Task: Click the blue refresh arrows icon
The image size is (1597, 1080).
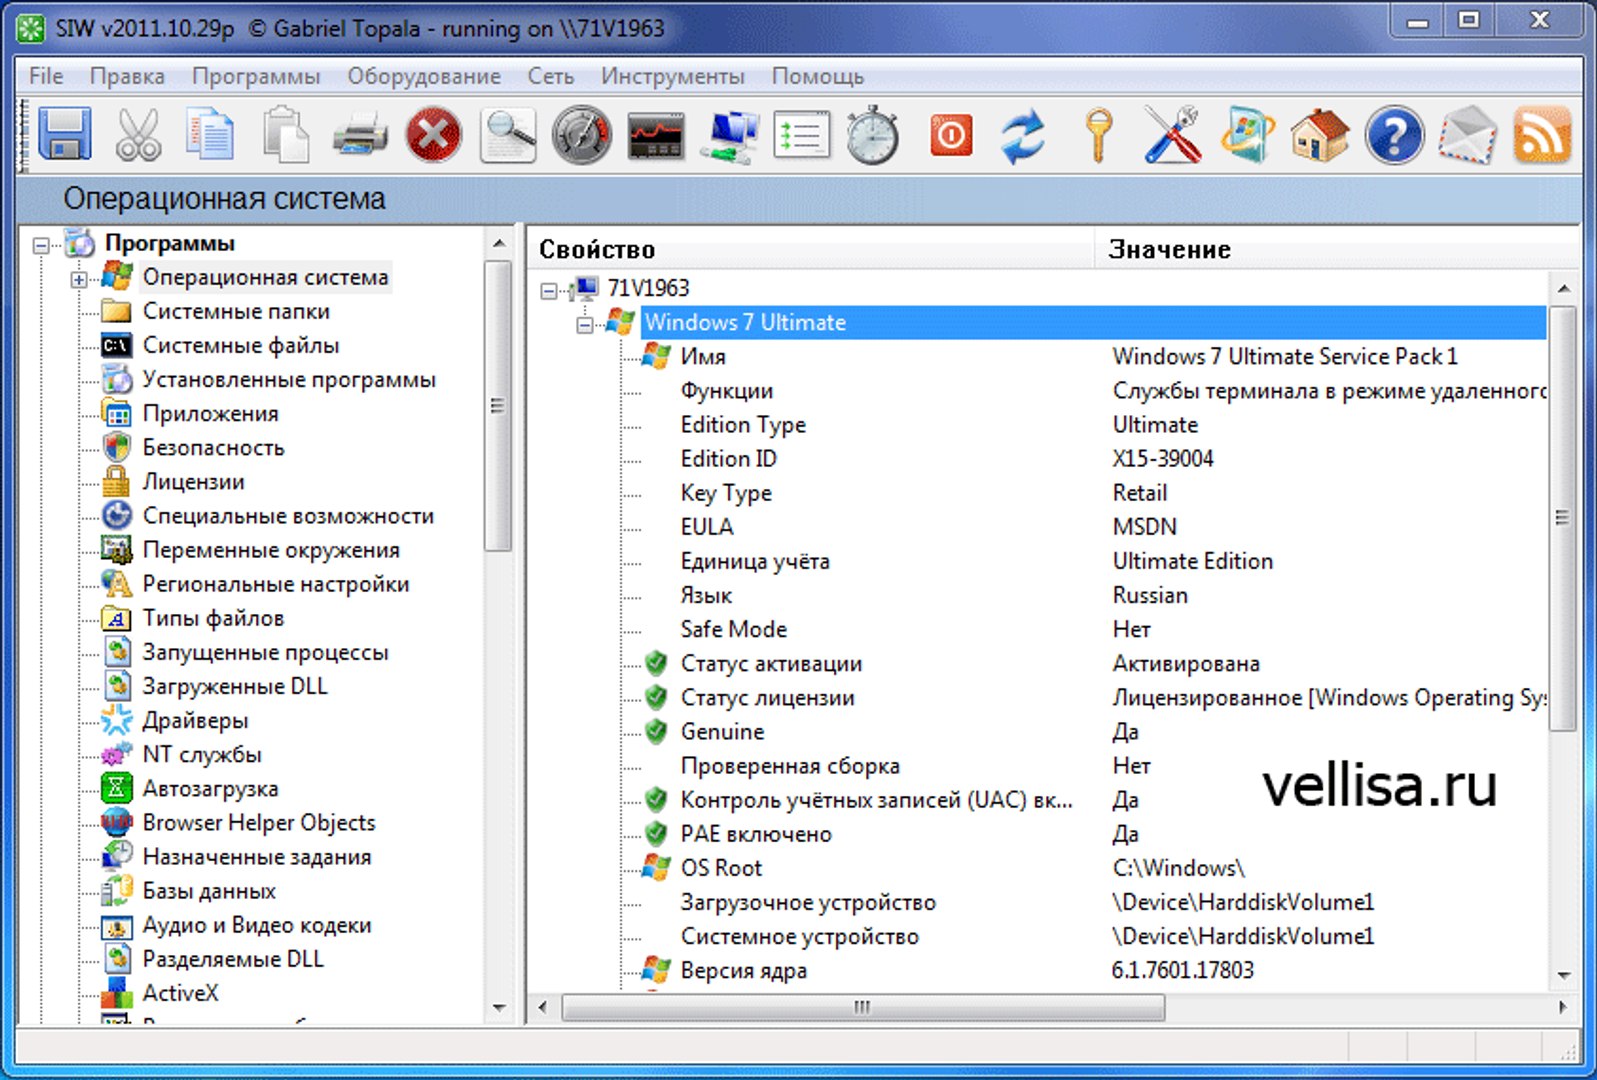Action: pyautogui.click(x=1023, y=134)
